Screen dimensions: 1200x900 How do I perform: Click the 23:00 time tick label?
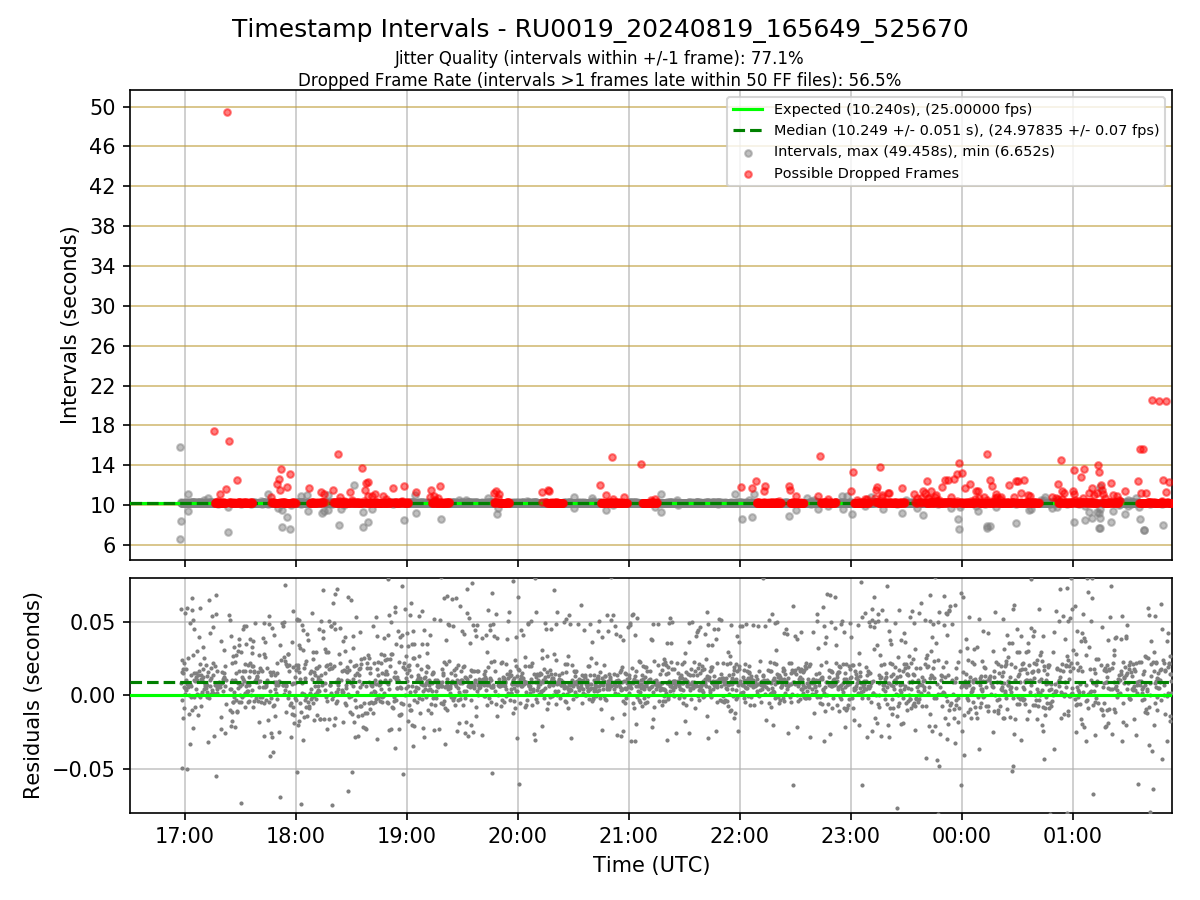(x=850, y=834)
